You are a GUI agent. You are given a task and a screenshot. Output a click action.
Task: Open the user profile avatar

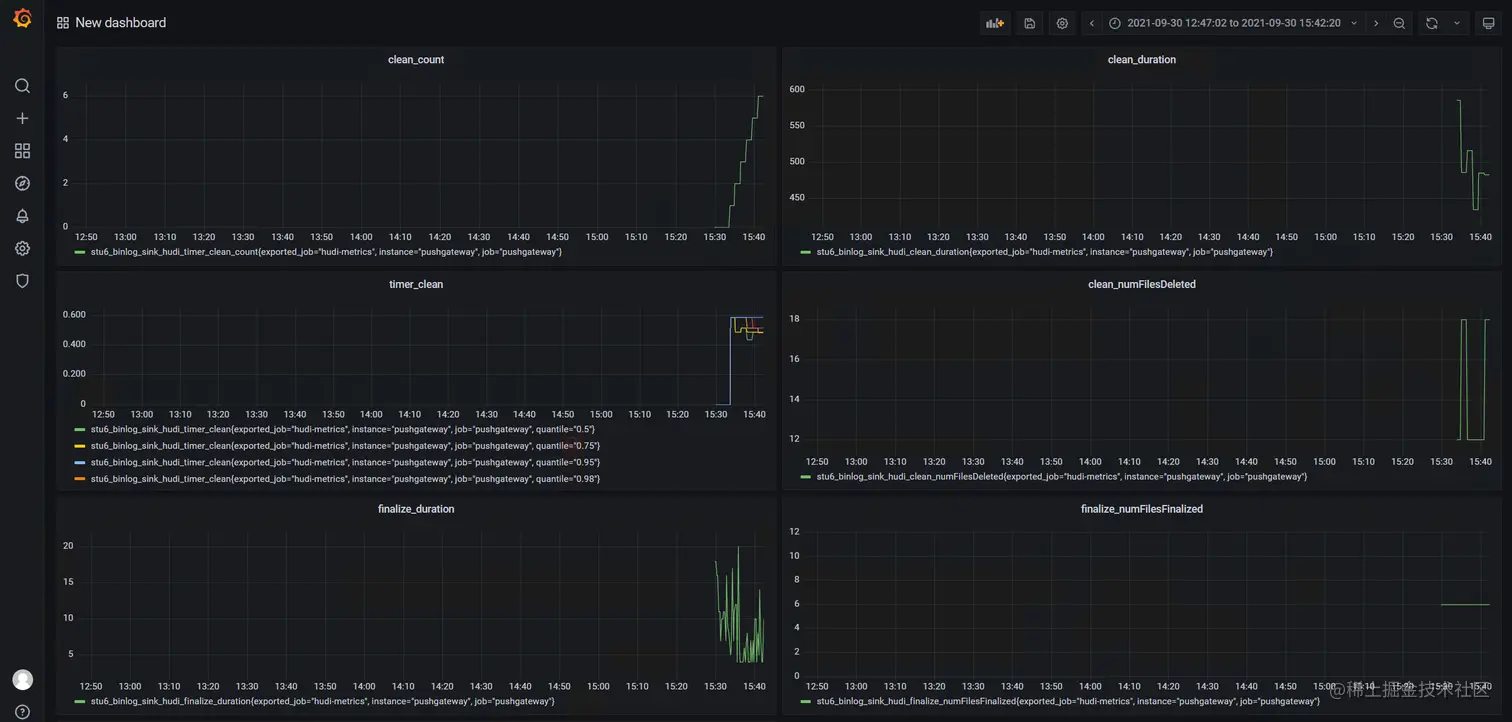click(x=22, y=680)
